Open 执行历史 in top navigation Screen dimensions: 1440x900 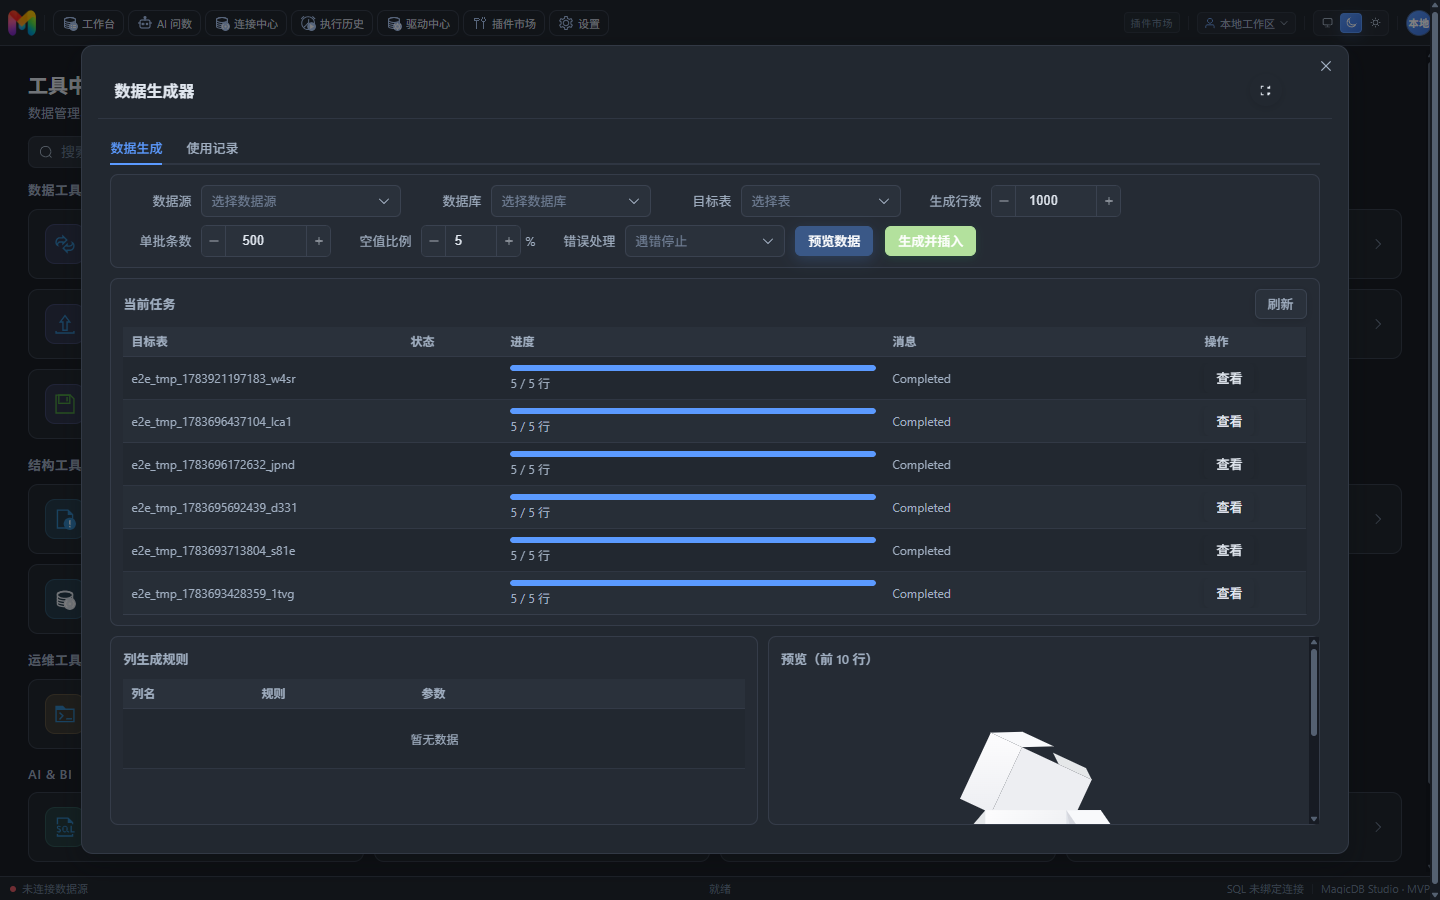(332, 23)
